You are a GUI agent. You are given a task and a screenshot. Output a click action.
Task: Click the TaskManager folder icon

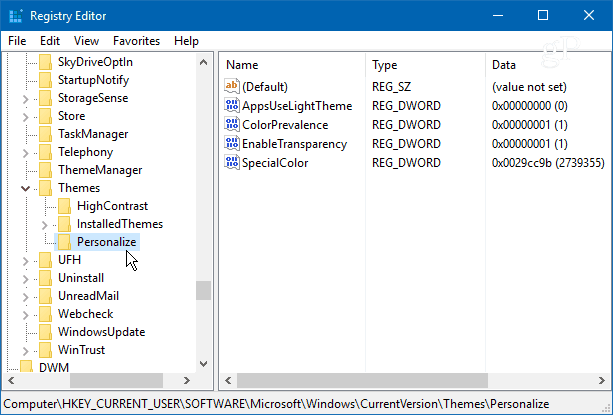[45, 134]
